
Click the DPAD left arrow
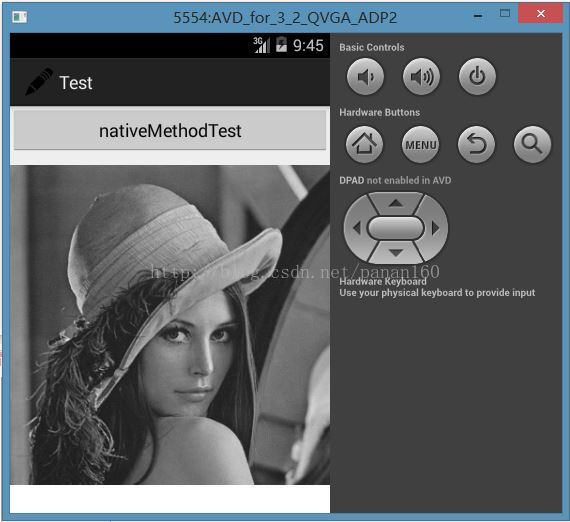[357, 228]
